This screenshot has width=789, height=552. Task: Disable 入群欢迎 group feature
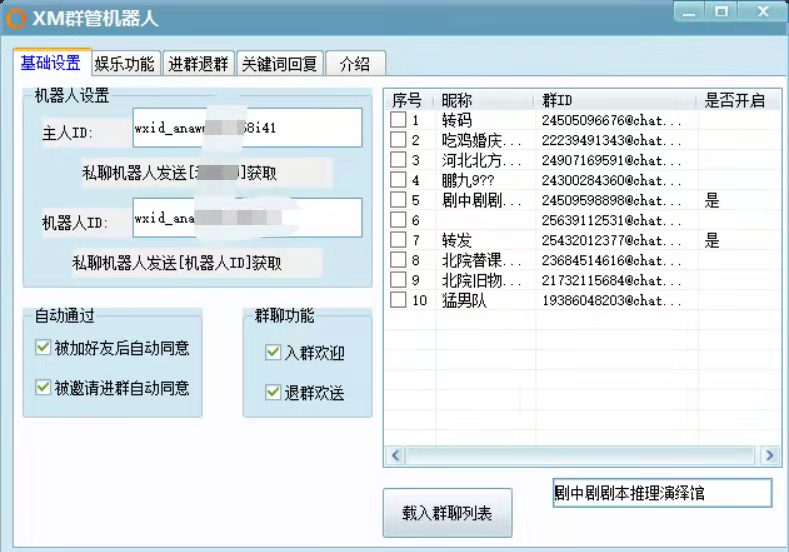[x=273, y=352]
